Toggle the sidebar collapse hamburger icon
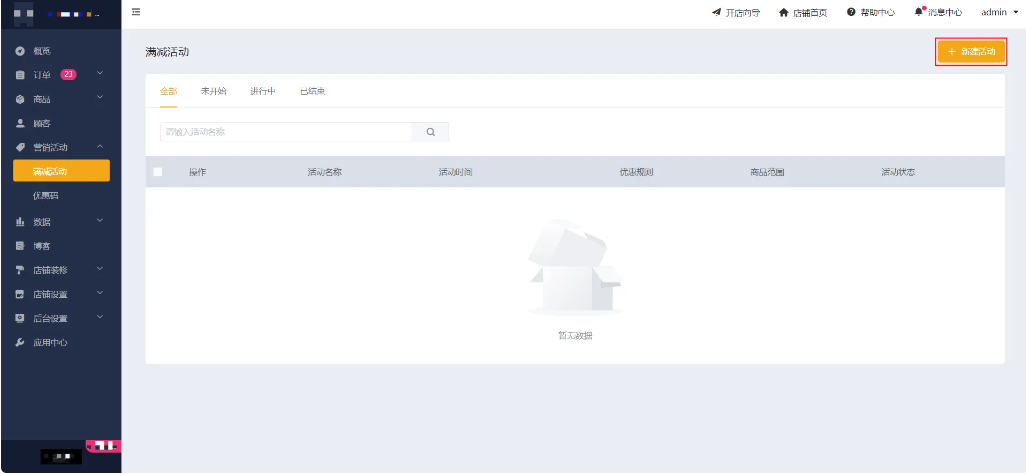The height and width of the screenshot is (474, 1026). click(x=136, y=12)
